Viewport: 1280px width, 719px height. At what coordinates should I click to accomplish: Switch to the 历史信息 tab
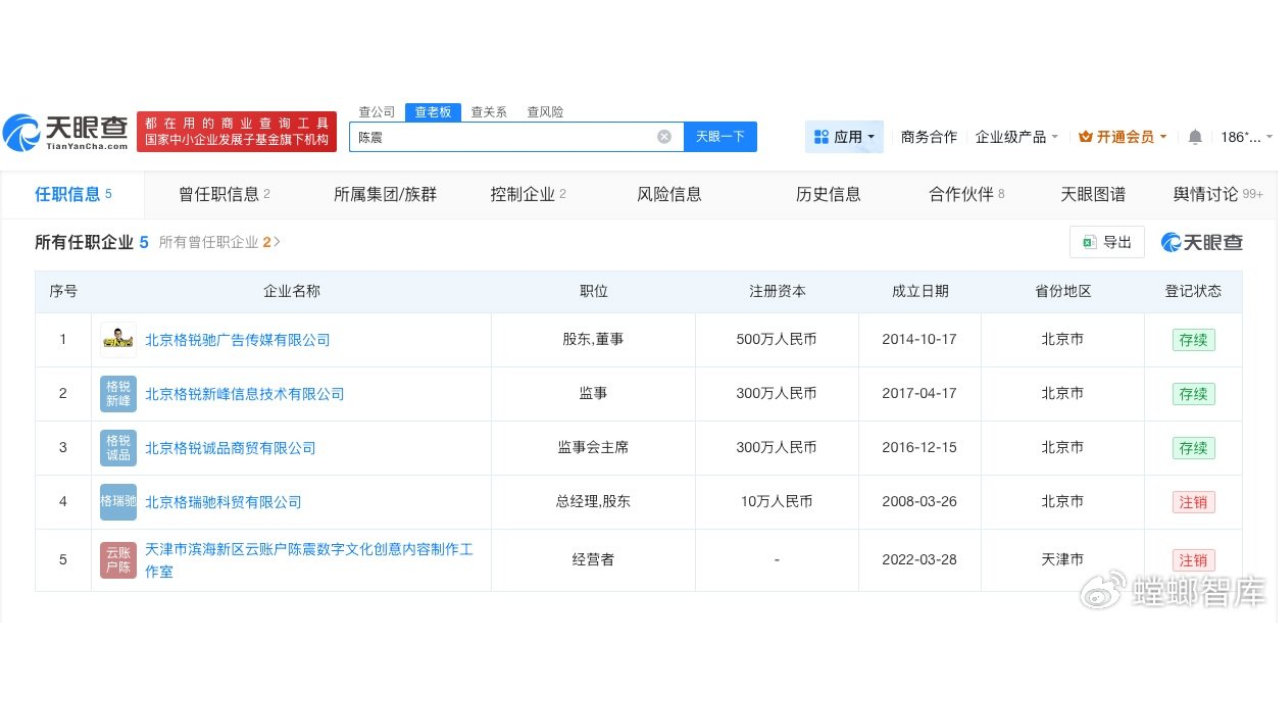(x=828, y=194)
